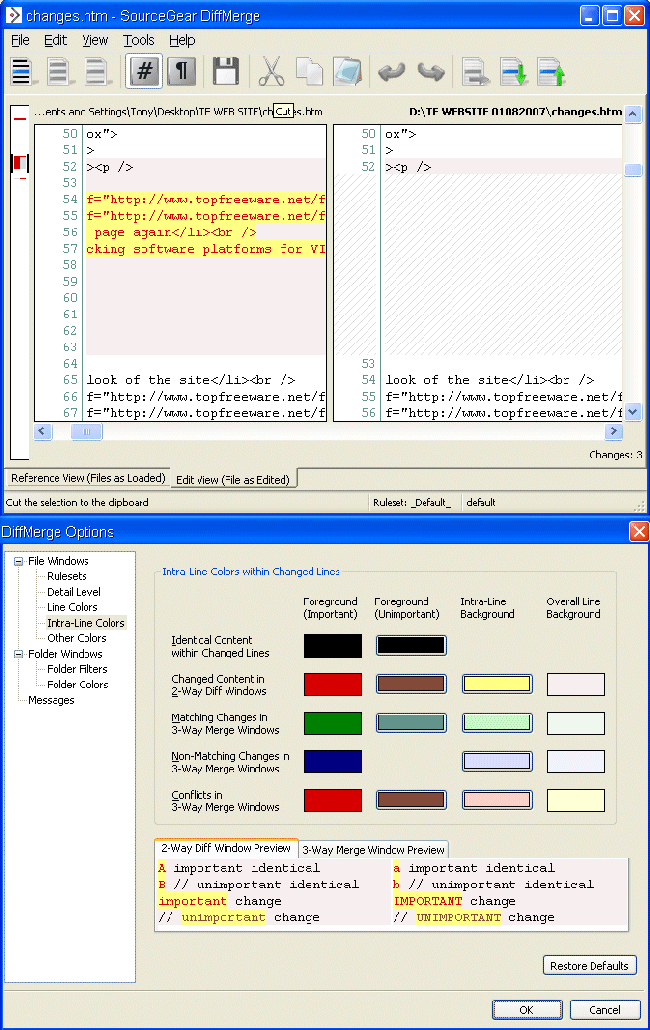Click Cancel in DiffMerge Options
The image size is (650, 1030).
point(605,1010)
